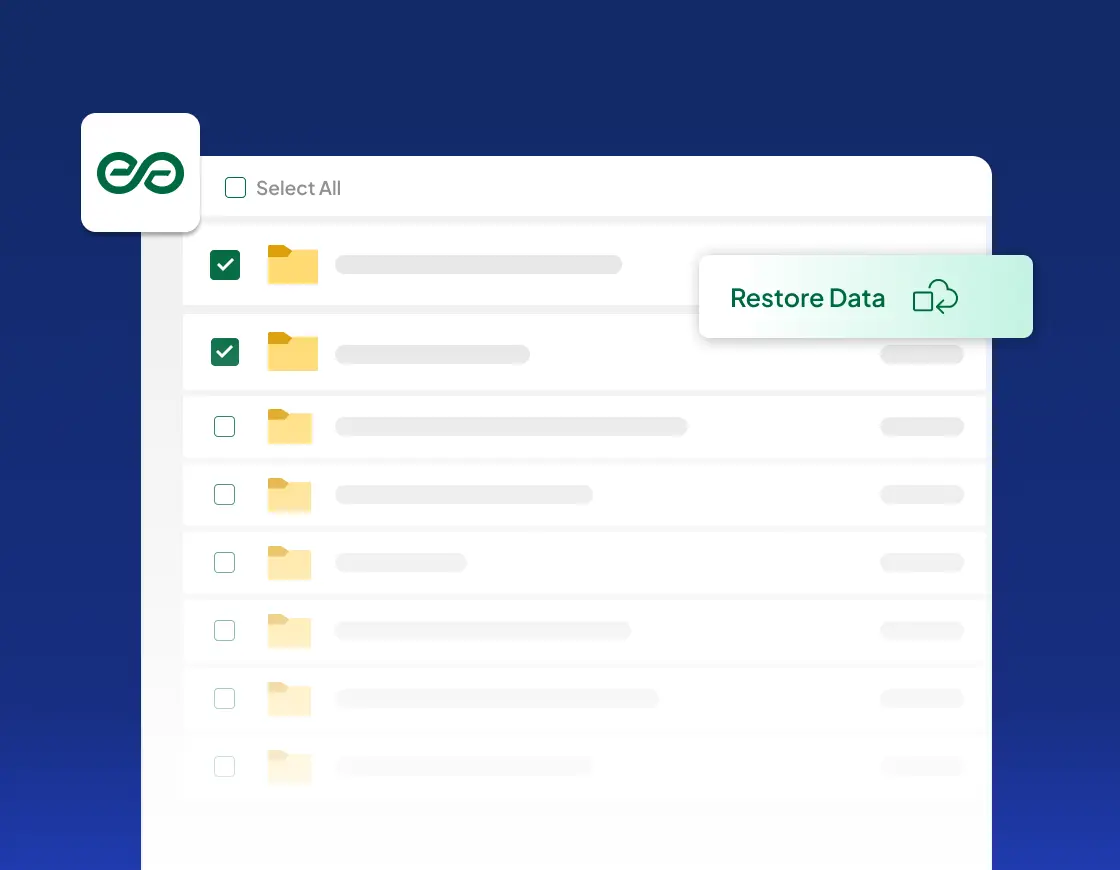Tick the Select All checkbox
1120x870 pixels.
pos(235,188)
